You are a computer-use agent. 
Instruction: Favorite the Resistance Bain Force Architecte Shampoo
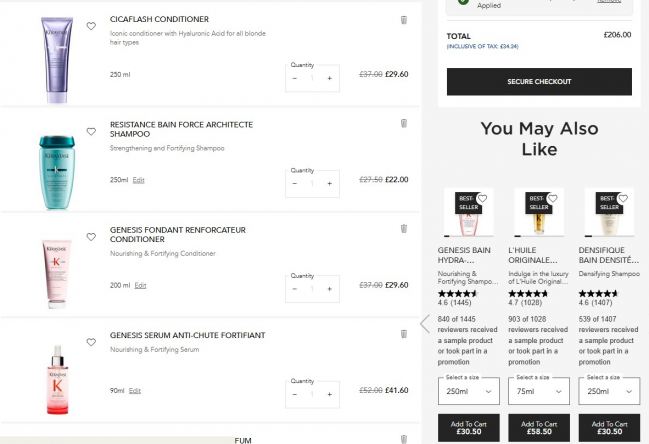(x=91, y=131)
